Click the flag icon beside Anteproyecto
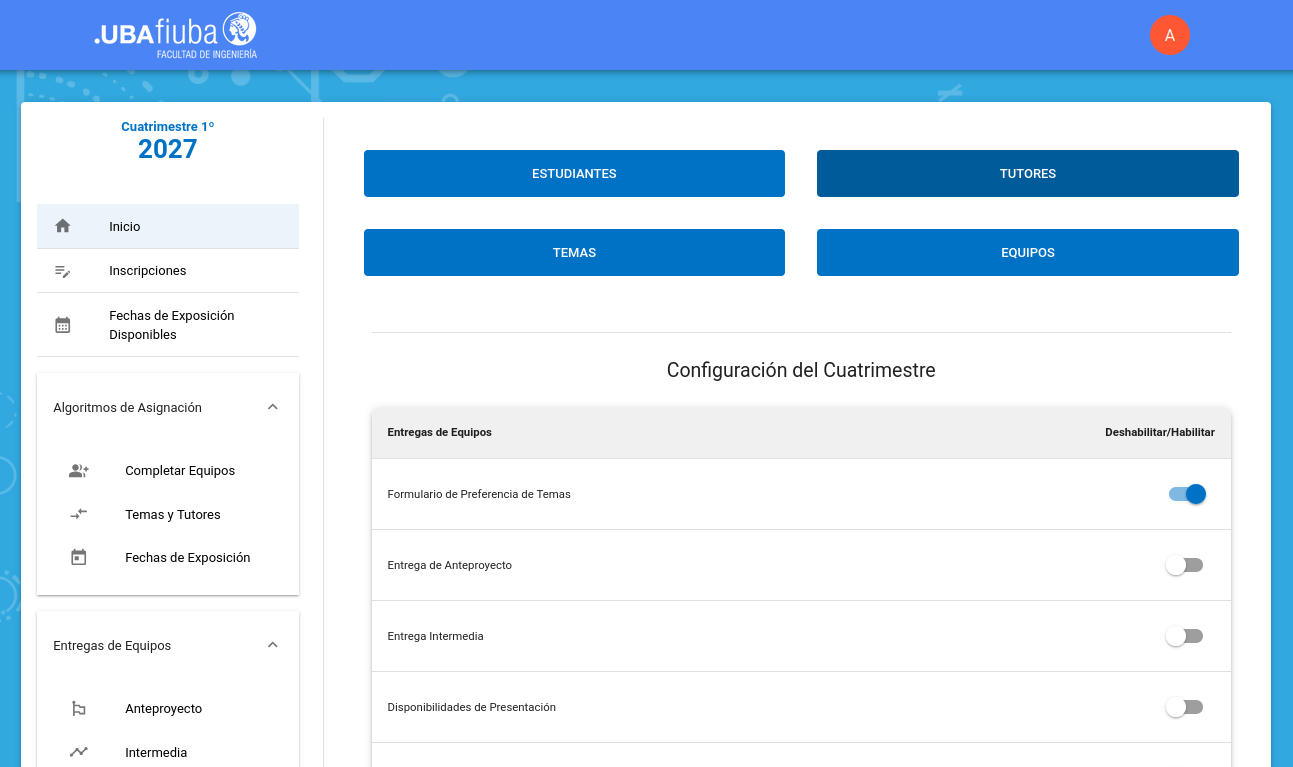1293x767 pixels. point(79,709)
